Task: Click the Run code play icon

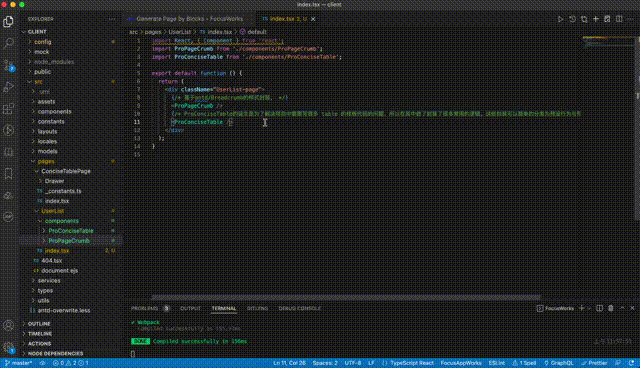Action: [560, 19]
